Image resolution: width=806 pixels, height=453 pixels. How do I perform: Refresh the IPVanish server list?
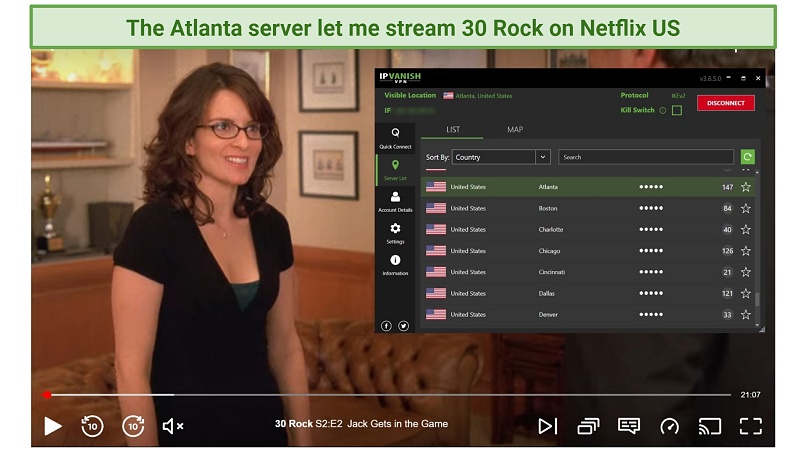click(x=747, y=157)
